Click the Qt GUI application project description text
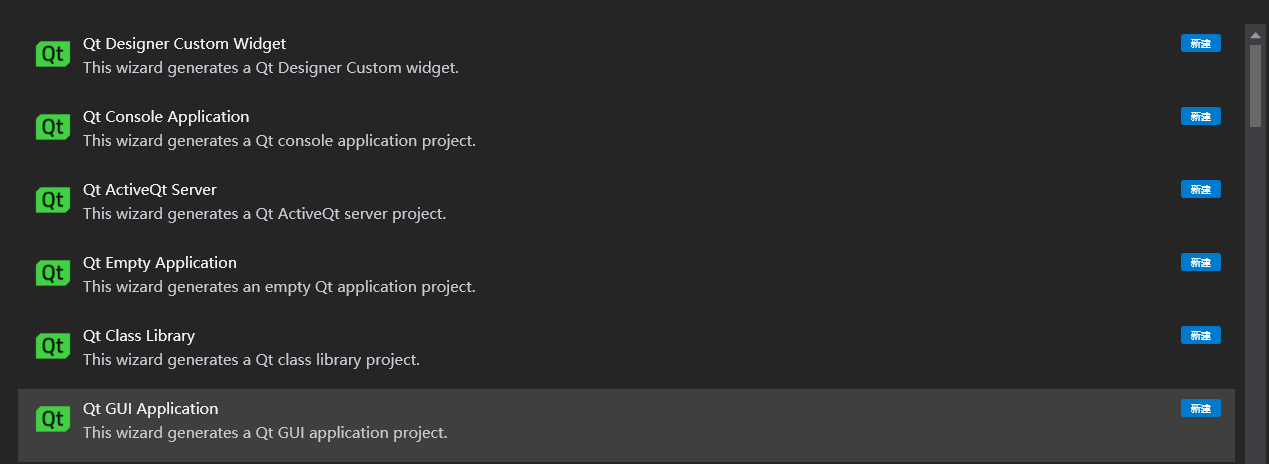1269x464 pixels. coord(265,433)
